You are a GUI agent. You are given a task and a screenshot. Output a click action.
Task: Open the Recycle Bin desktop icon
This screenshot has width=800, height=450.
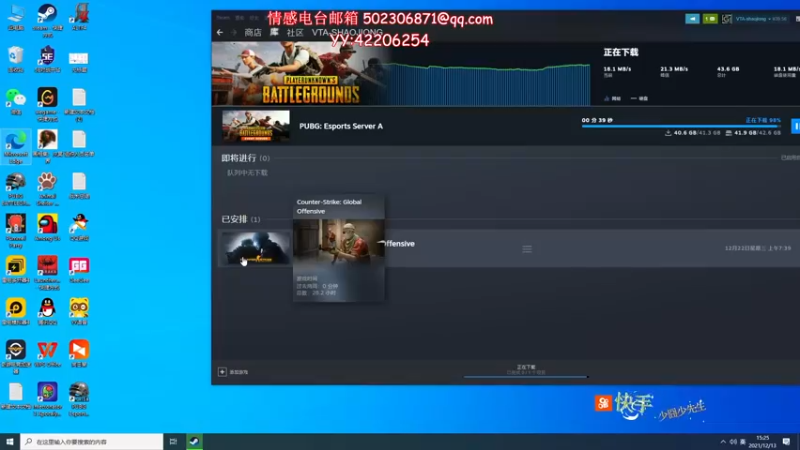click(x=16, y=59)
